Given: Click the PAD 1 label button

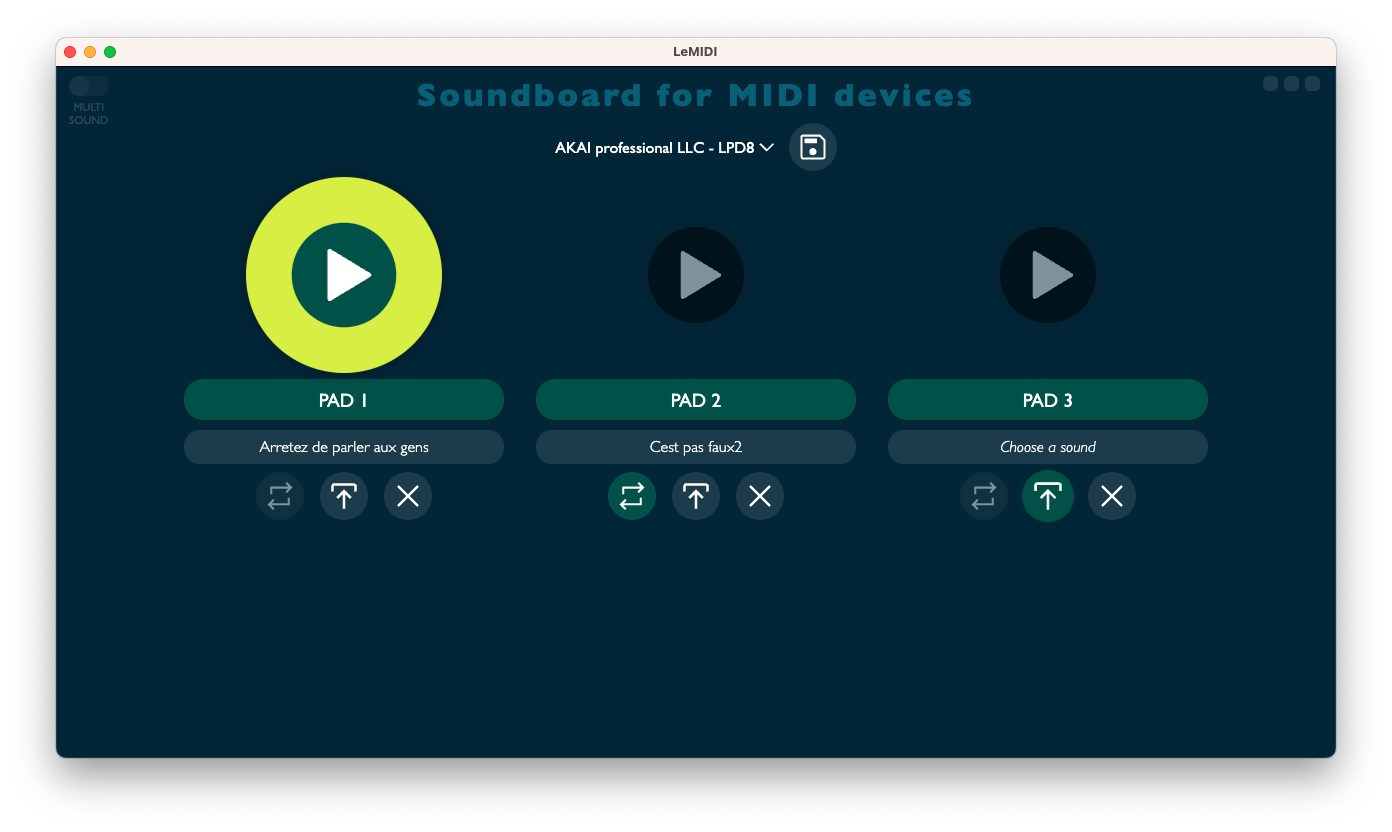Looking at the screenshot, I should tap(344, 400).
